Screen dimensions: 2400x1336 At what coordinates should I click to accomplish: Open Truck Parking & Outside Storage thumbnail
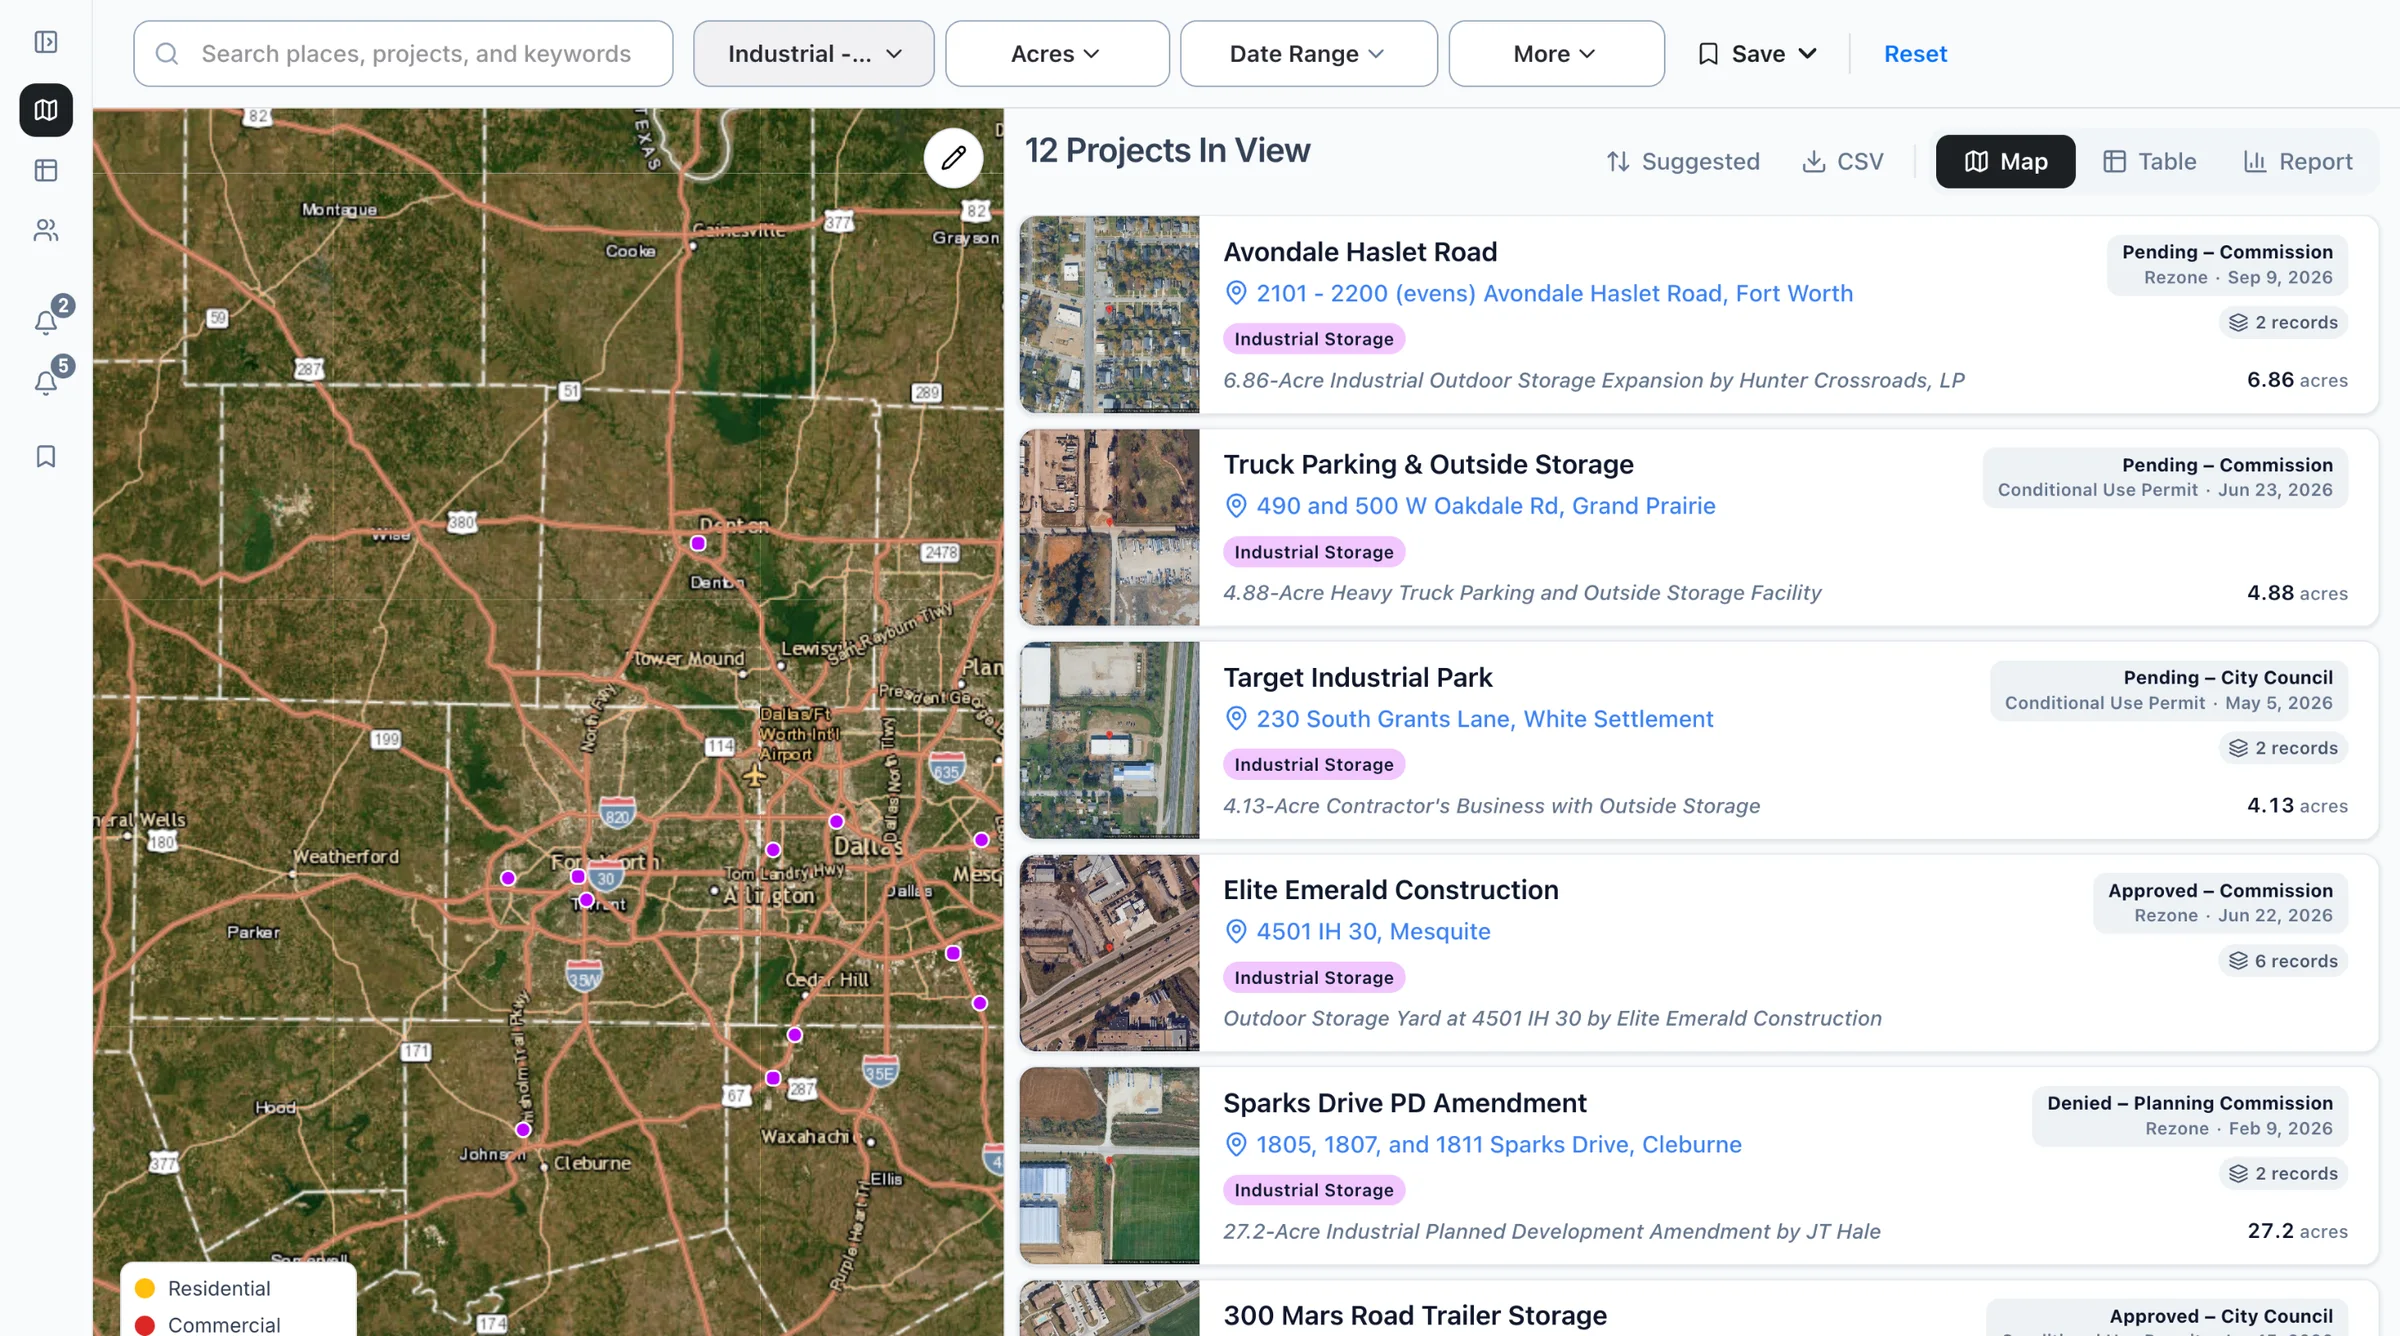pyautogui.click(x=1109, y=528)
